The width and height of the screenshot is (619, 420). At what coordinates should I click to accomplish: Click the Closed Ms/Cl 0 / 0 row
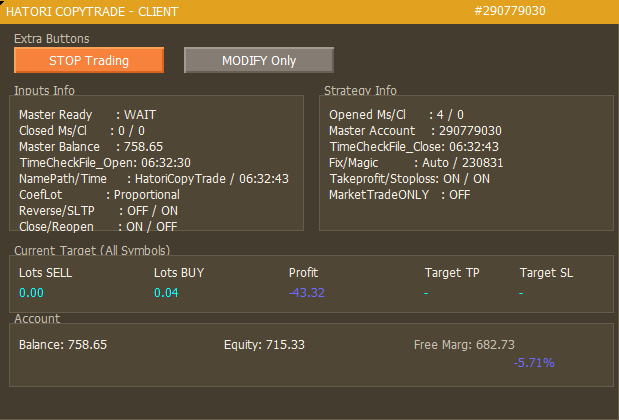pos(82,131)
